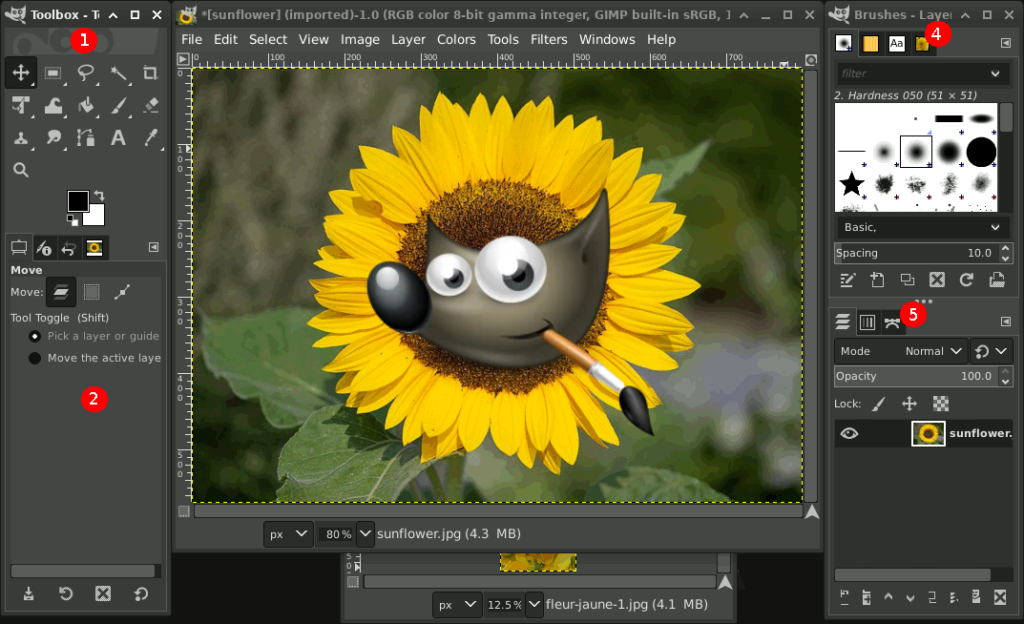This screenshot has width=1024, height=624.
Task: Create a new brush
Action: pyautogui.click(x=877, y=280)
